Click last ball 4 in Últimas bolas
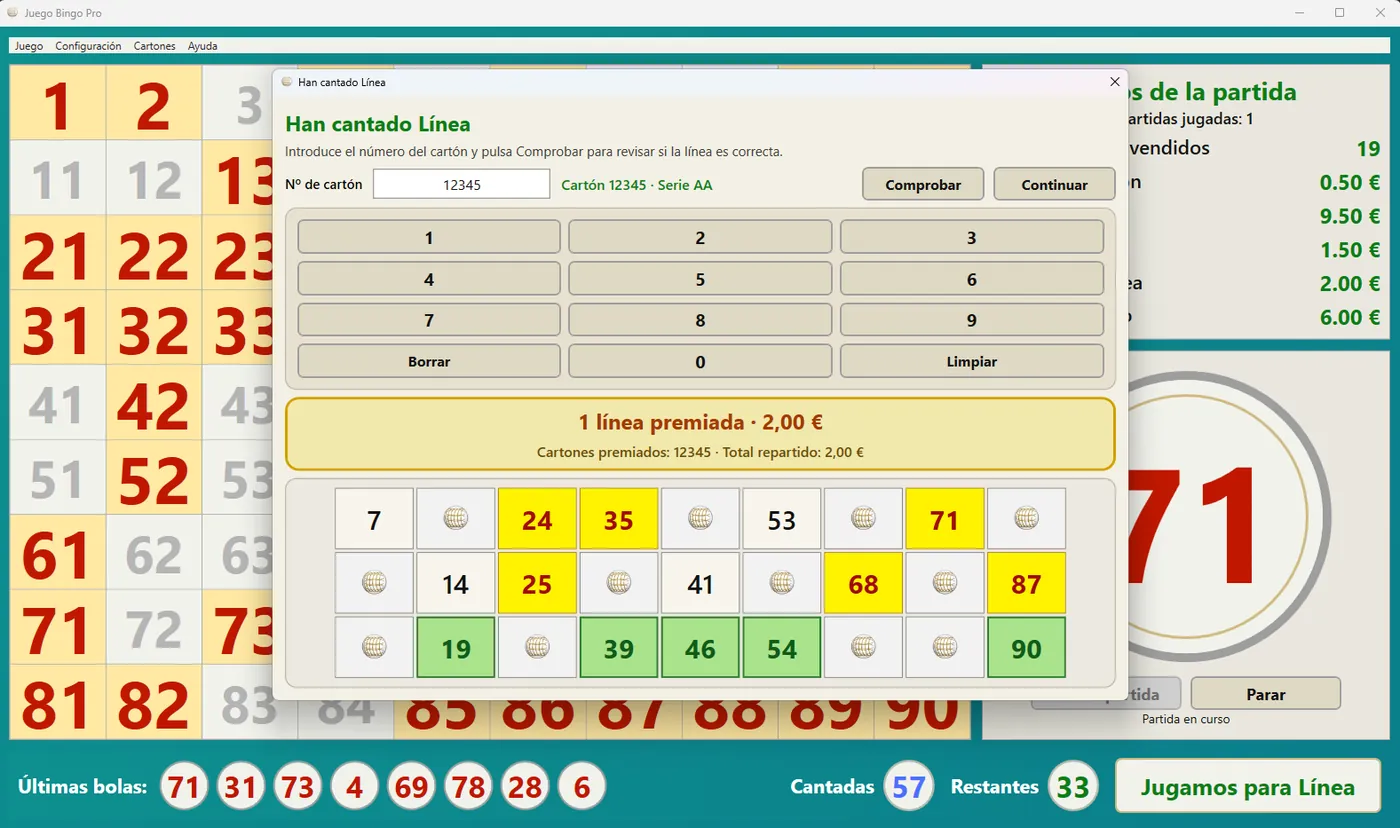Viewport: 1400px width, 828px height. point(354,787)
